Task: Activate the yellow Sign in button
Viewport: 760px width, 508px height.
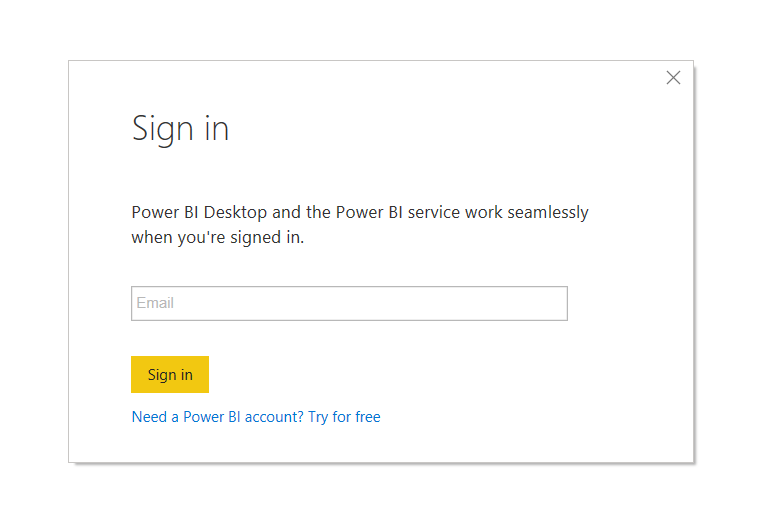Action: pos(170,374)
